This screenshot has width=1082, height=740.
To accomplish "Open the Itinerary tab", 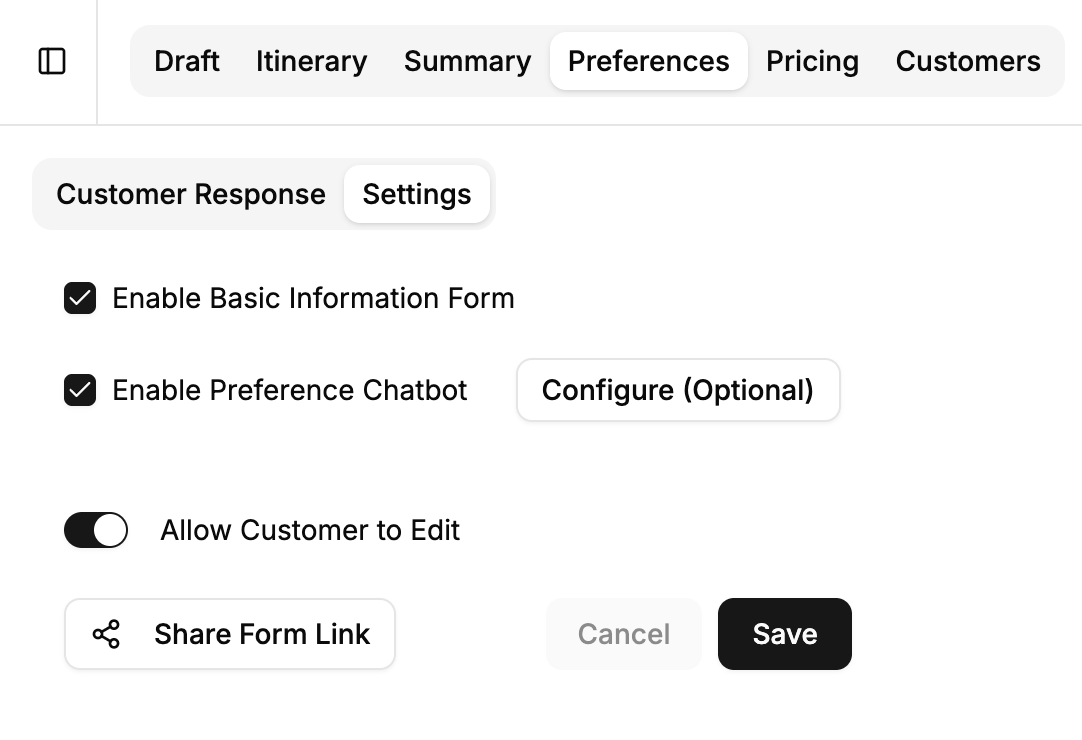I will coord(311,61).
